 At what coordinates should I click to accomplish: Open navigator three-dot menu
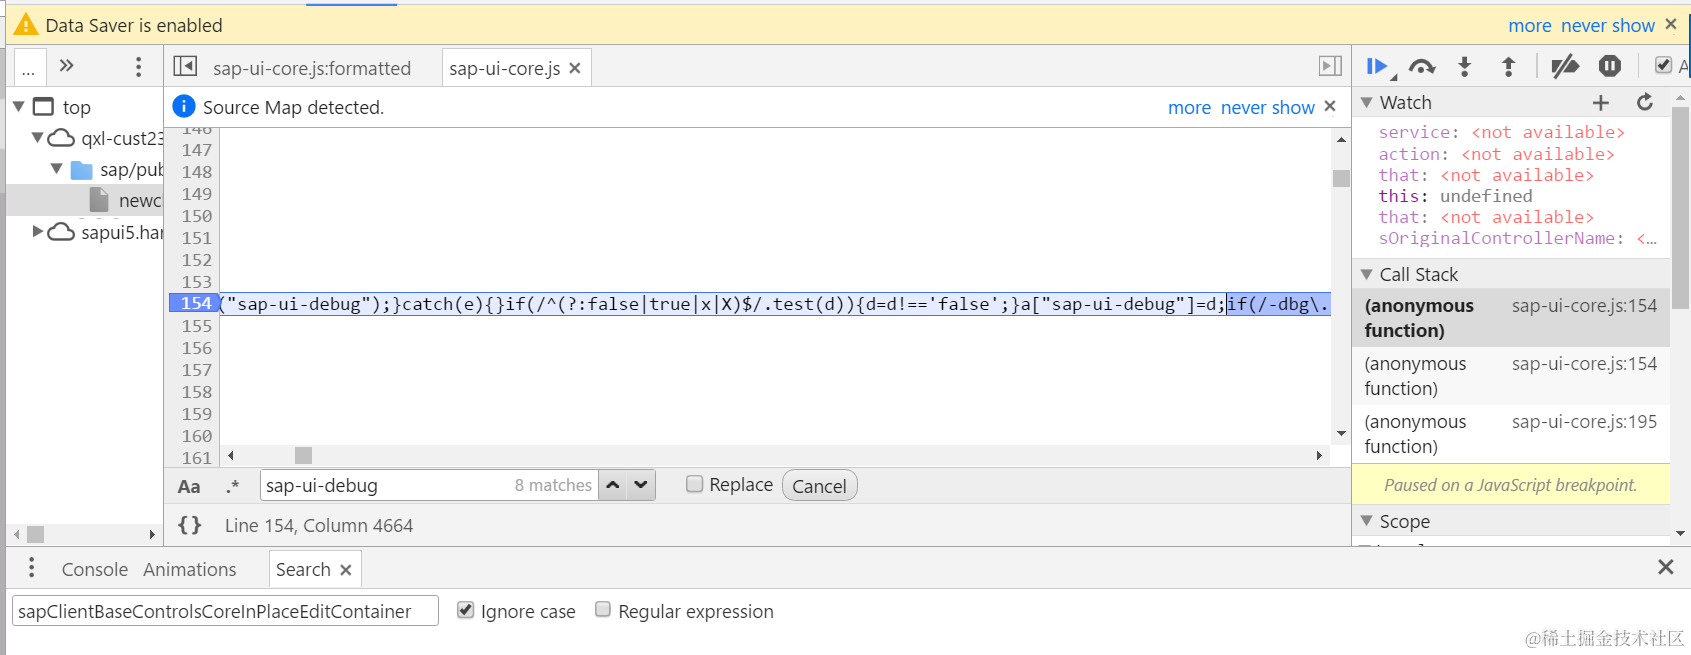138,67
